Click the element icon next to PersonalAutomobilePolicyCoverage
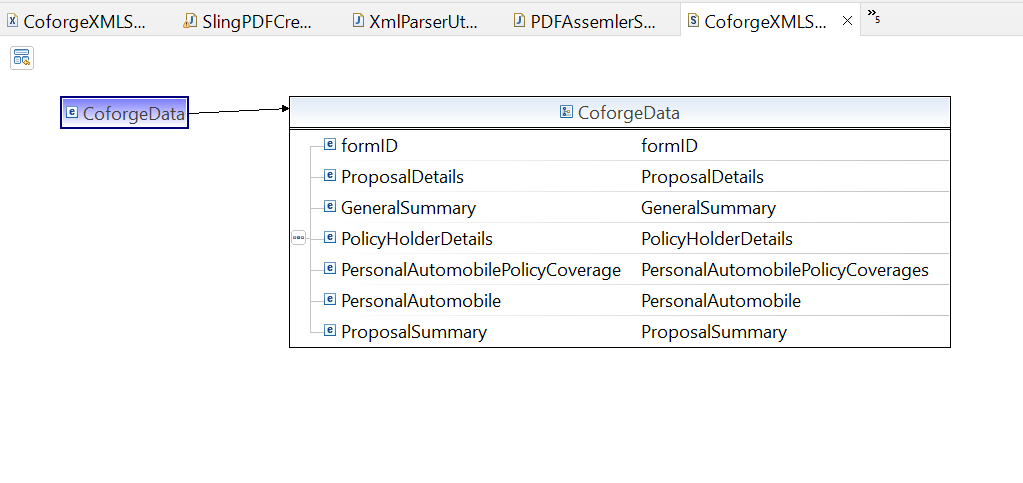The width and height of the screenshot is (1023, 483). [330, 268]
